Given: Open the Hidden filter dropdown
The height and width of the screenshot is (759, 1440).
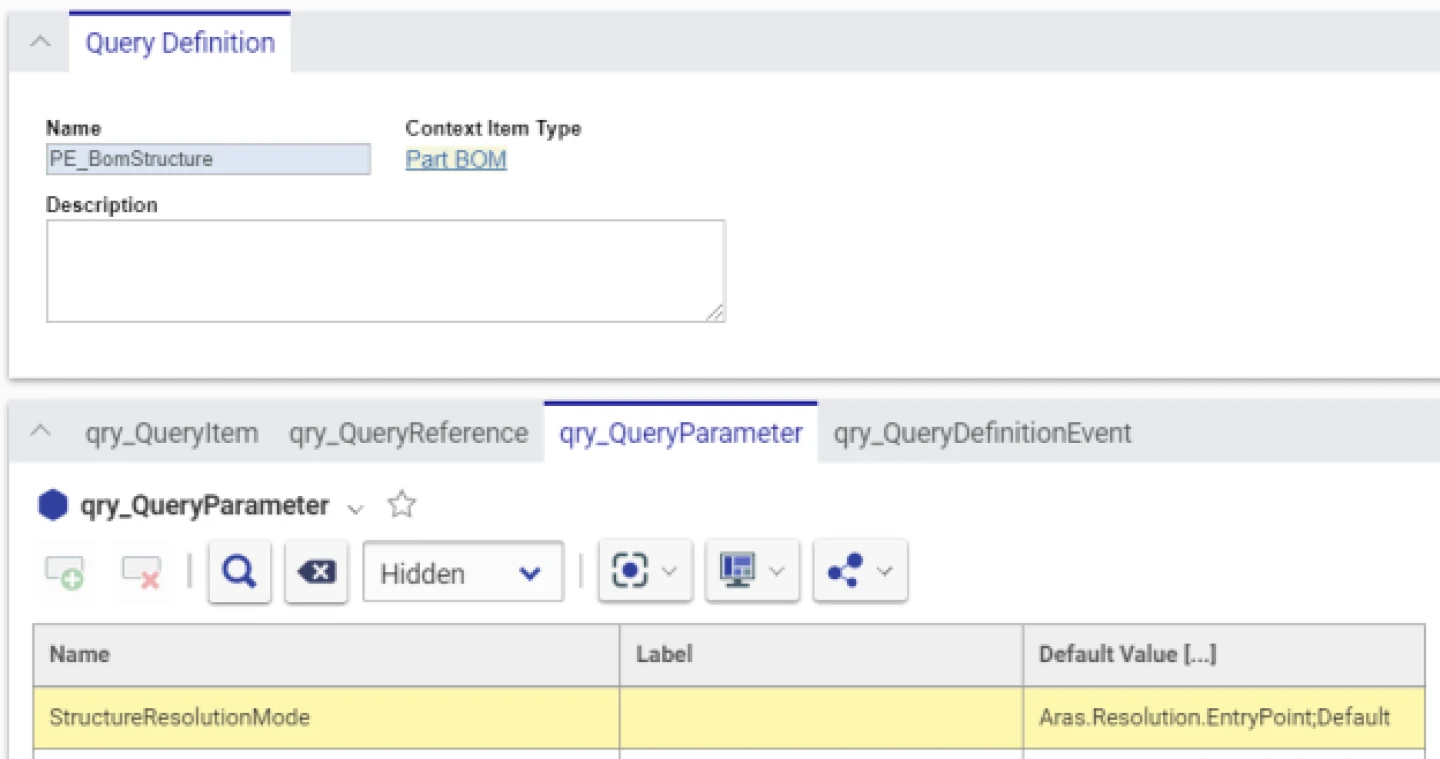Looking at the screenshot, I should [462, 572].
